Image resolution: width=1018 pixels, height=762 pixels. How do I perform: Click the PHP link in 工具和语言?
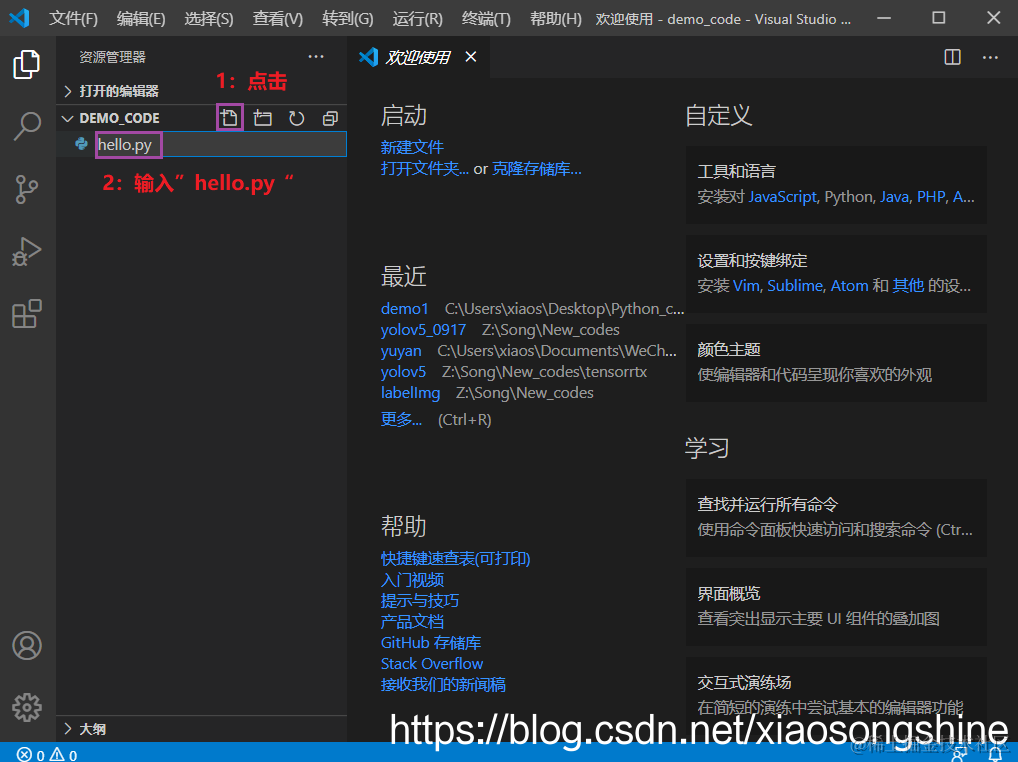point(931,197)
